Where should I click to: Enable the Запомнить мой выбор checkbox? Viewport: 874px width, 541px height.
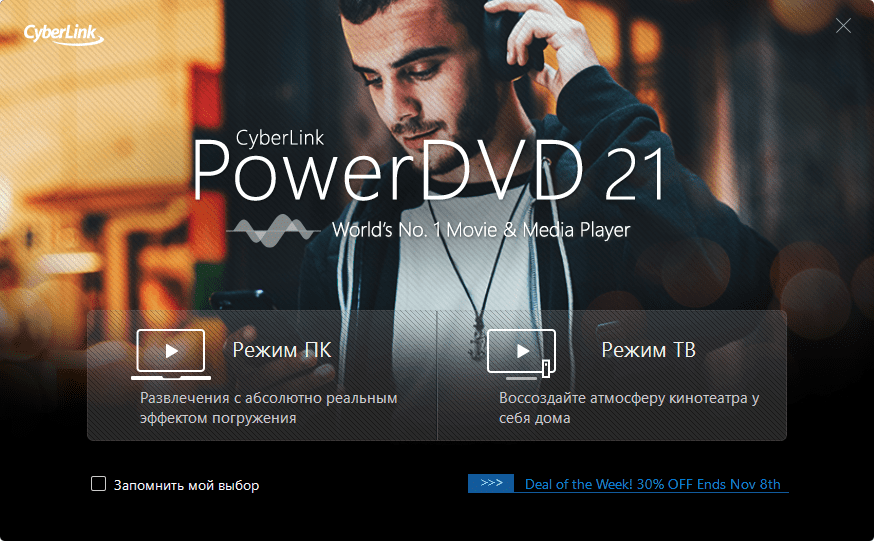pyautogui.click(x=99, y=484)
